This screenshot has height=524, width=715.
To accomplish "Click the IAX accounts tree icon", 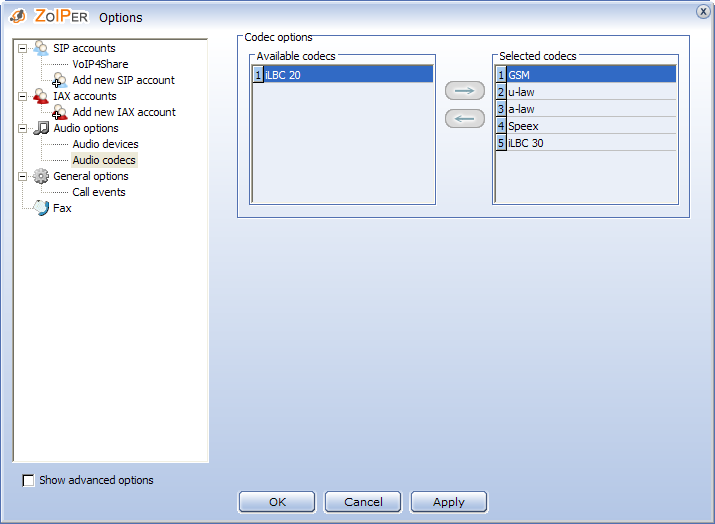I will coord(40,96).
